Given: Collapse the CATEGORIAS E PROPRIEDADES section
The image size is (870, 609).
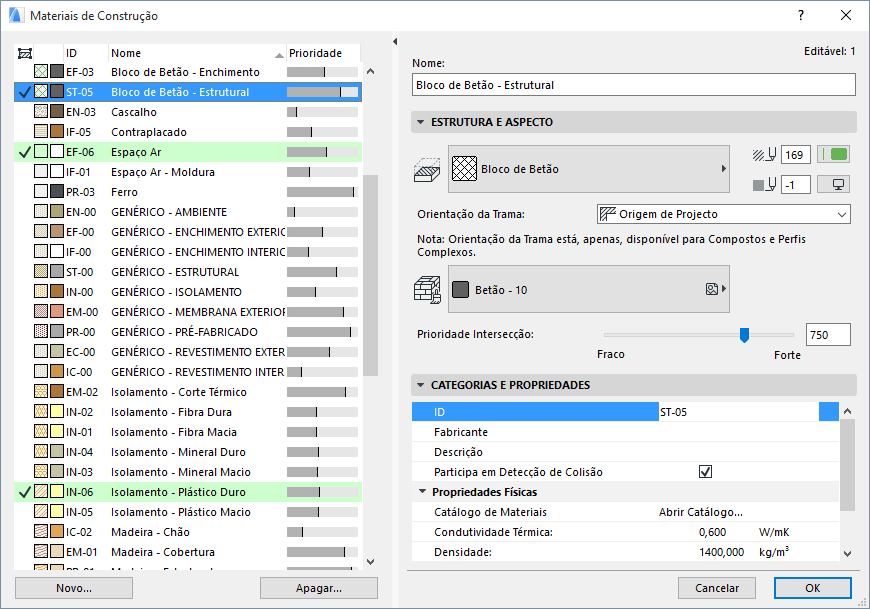Looking at the screenshot, I should (x=421, y=385).
